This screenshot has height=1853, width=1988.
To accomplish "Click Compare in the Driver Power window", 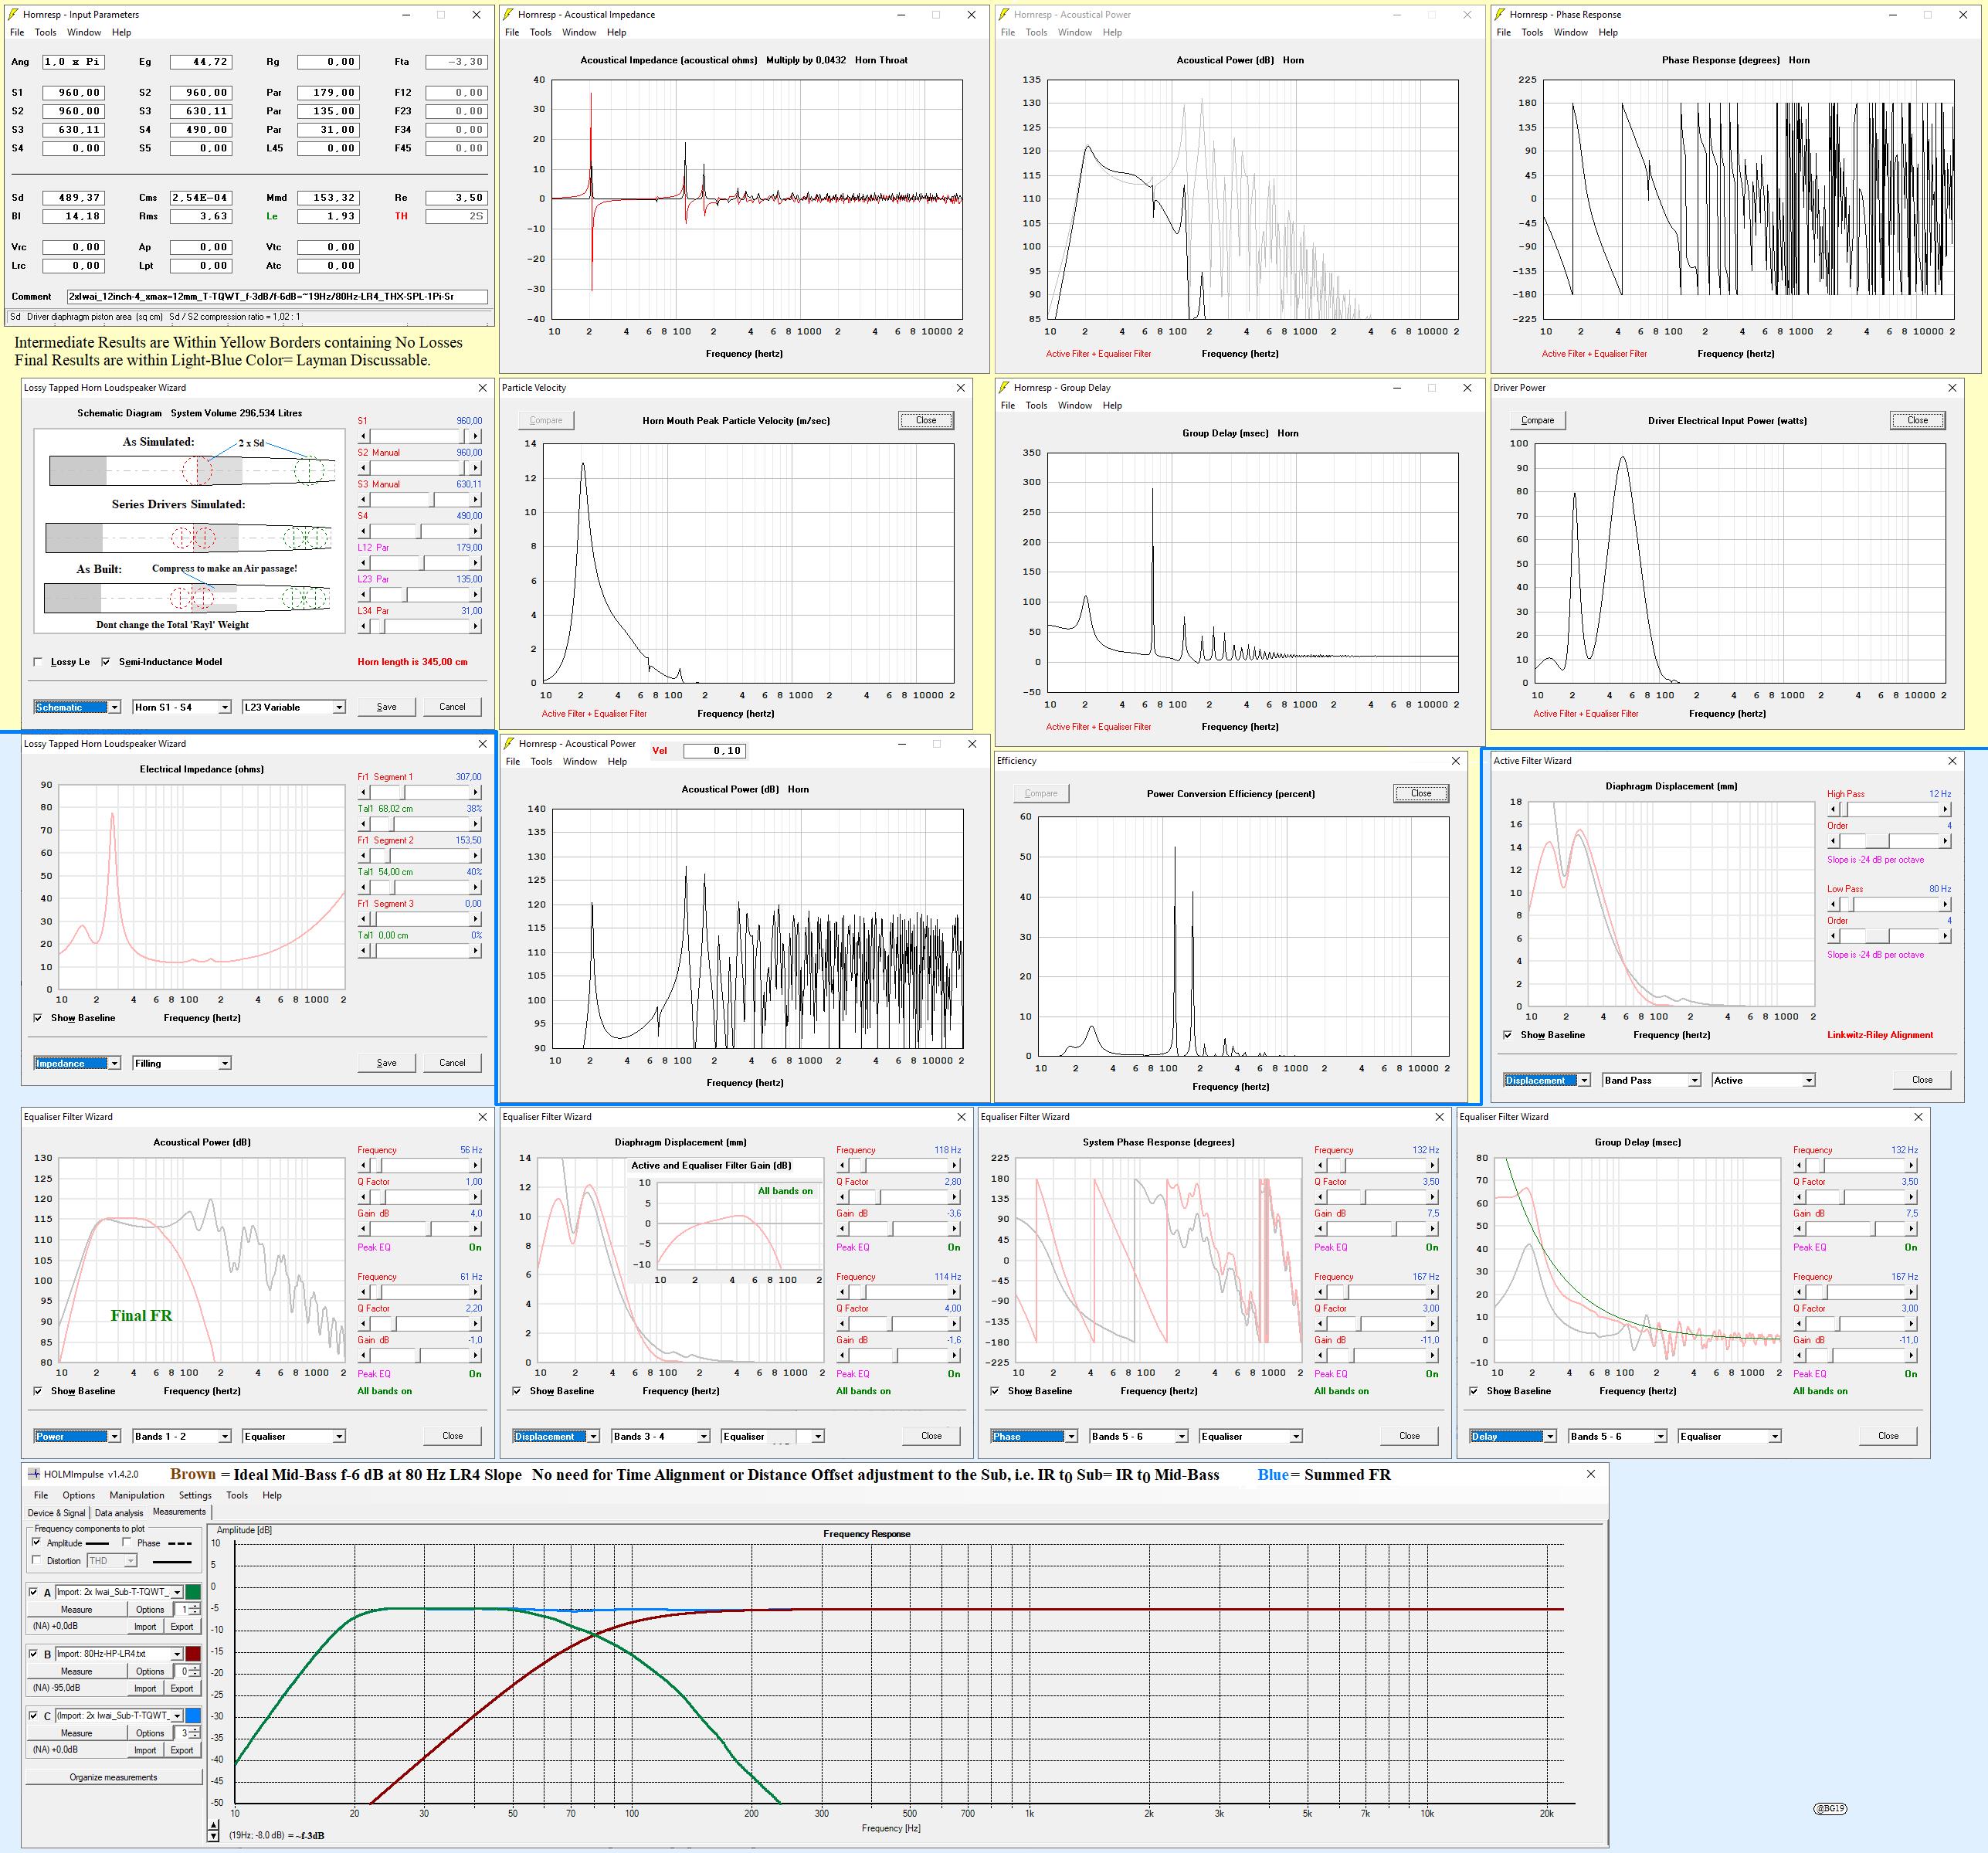I will [1538, 420].
